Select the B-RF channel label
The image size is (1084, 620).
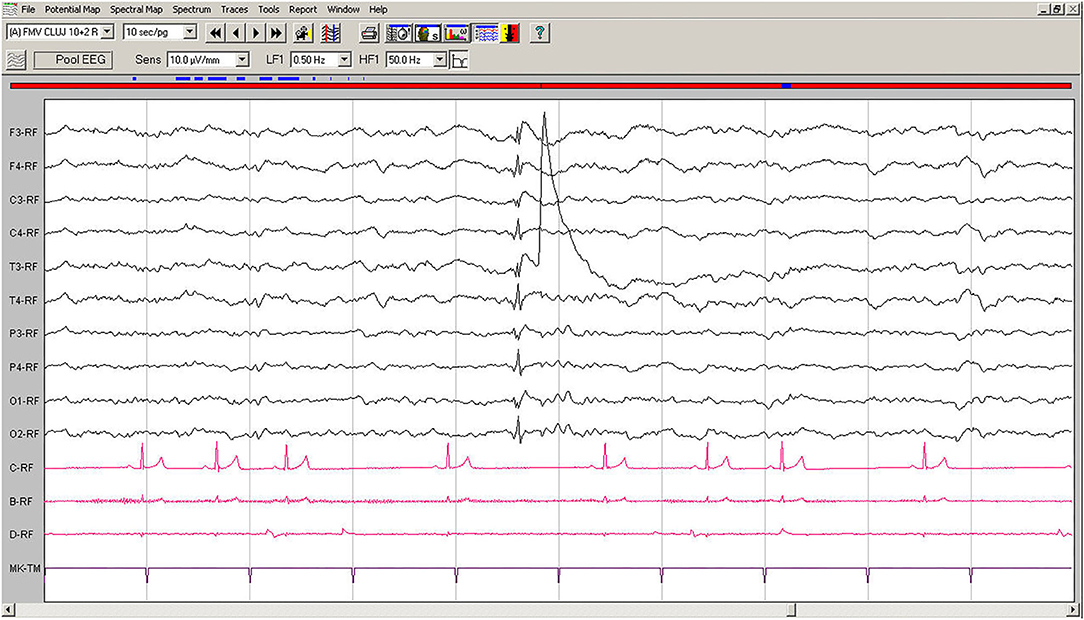21,501
